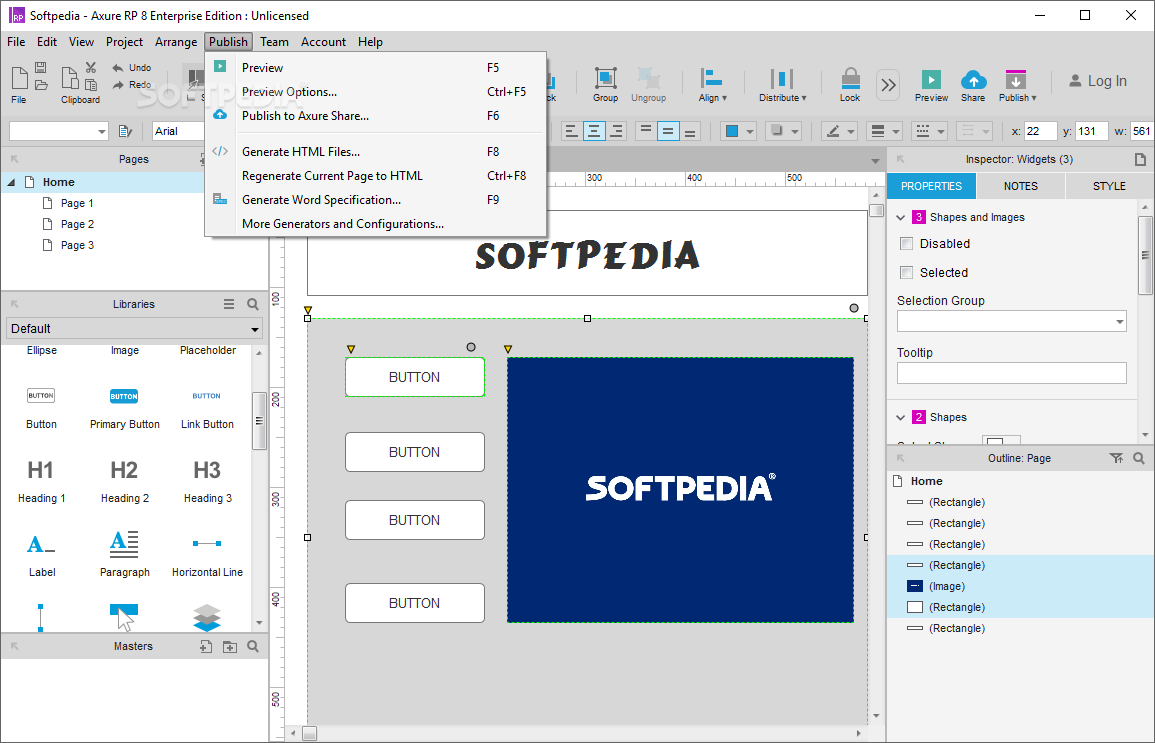Click the Cut scissors icon
This screenshot has height=743, width=1155.
tap(91, 68)
